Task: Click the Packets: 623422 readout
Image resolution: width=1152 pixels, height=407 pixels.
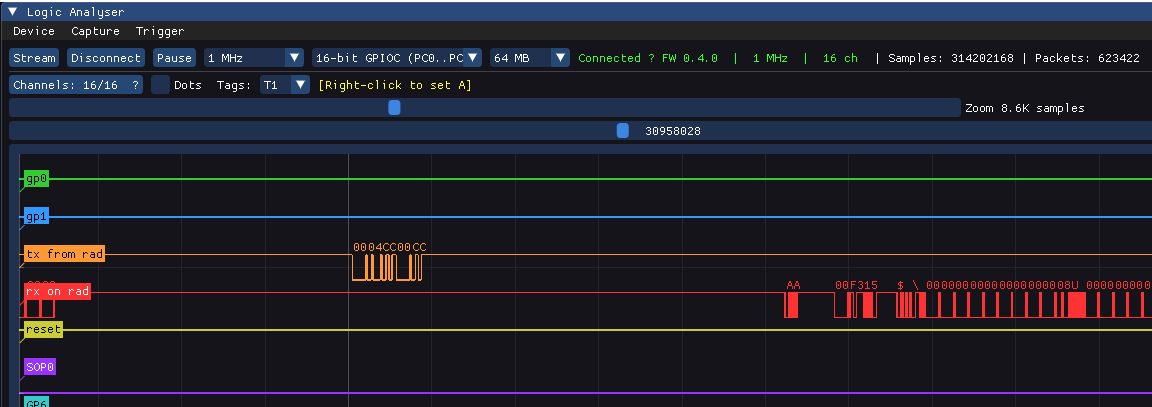Action: coord(1087,58)
